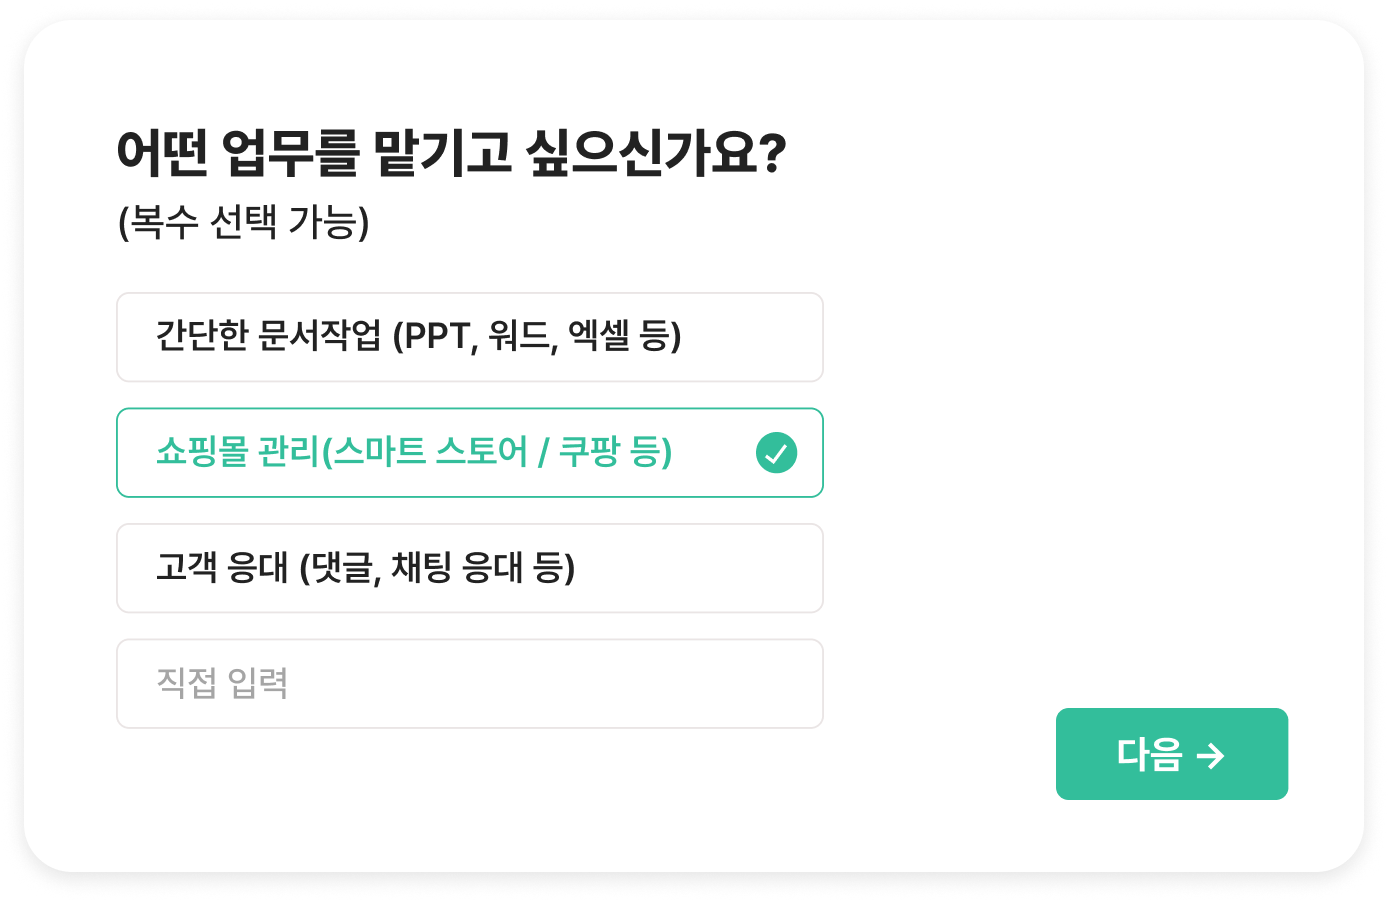Select the 간단한 문서작업 option
The width and height of the screenshot is (1388, 900).
tap(469, 337)
